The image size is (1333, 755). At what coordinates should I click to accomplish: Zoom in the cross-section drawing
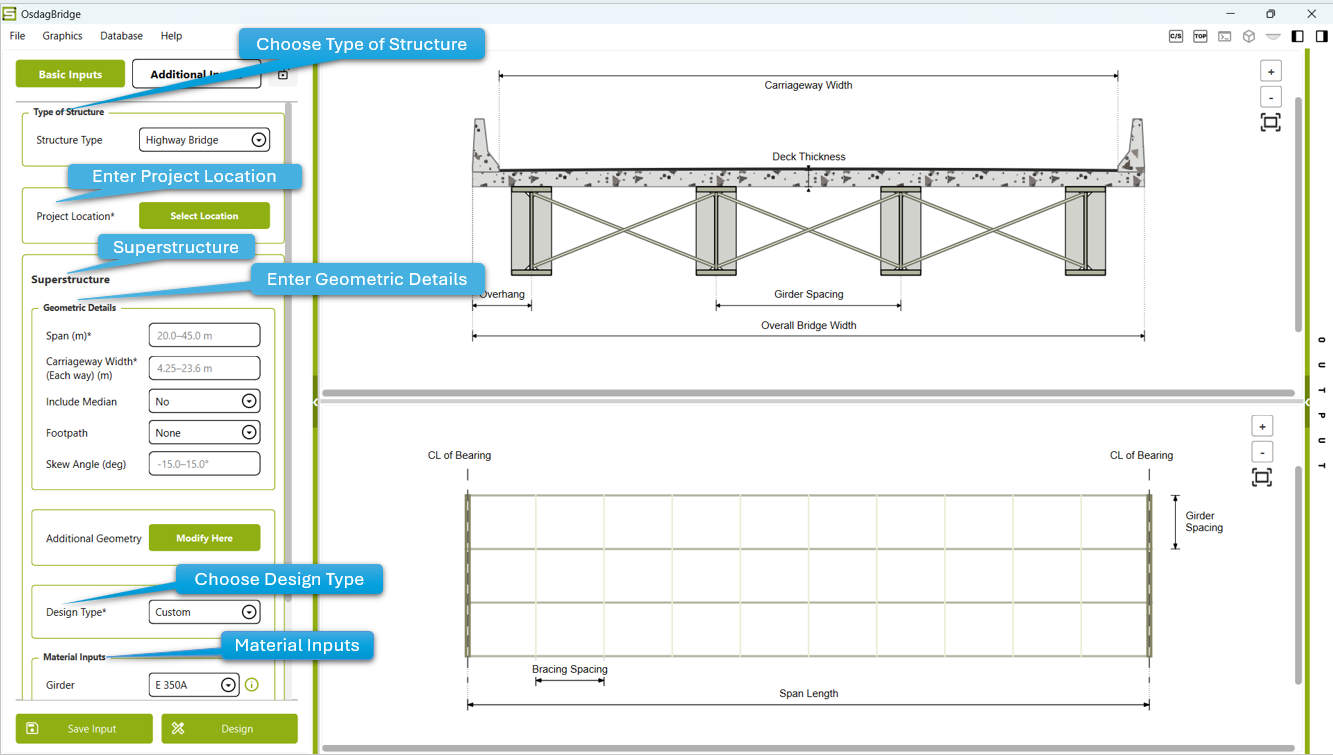point(1271,72)
